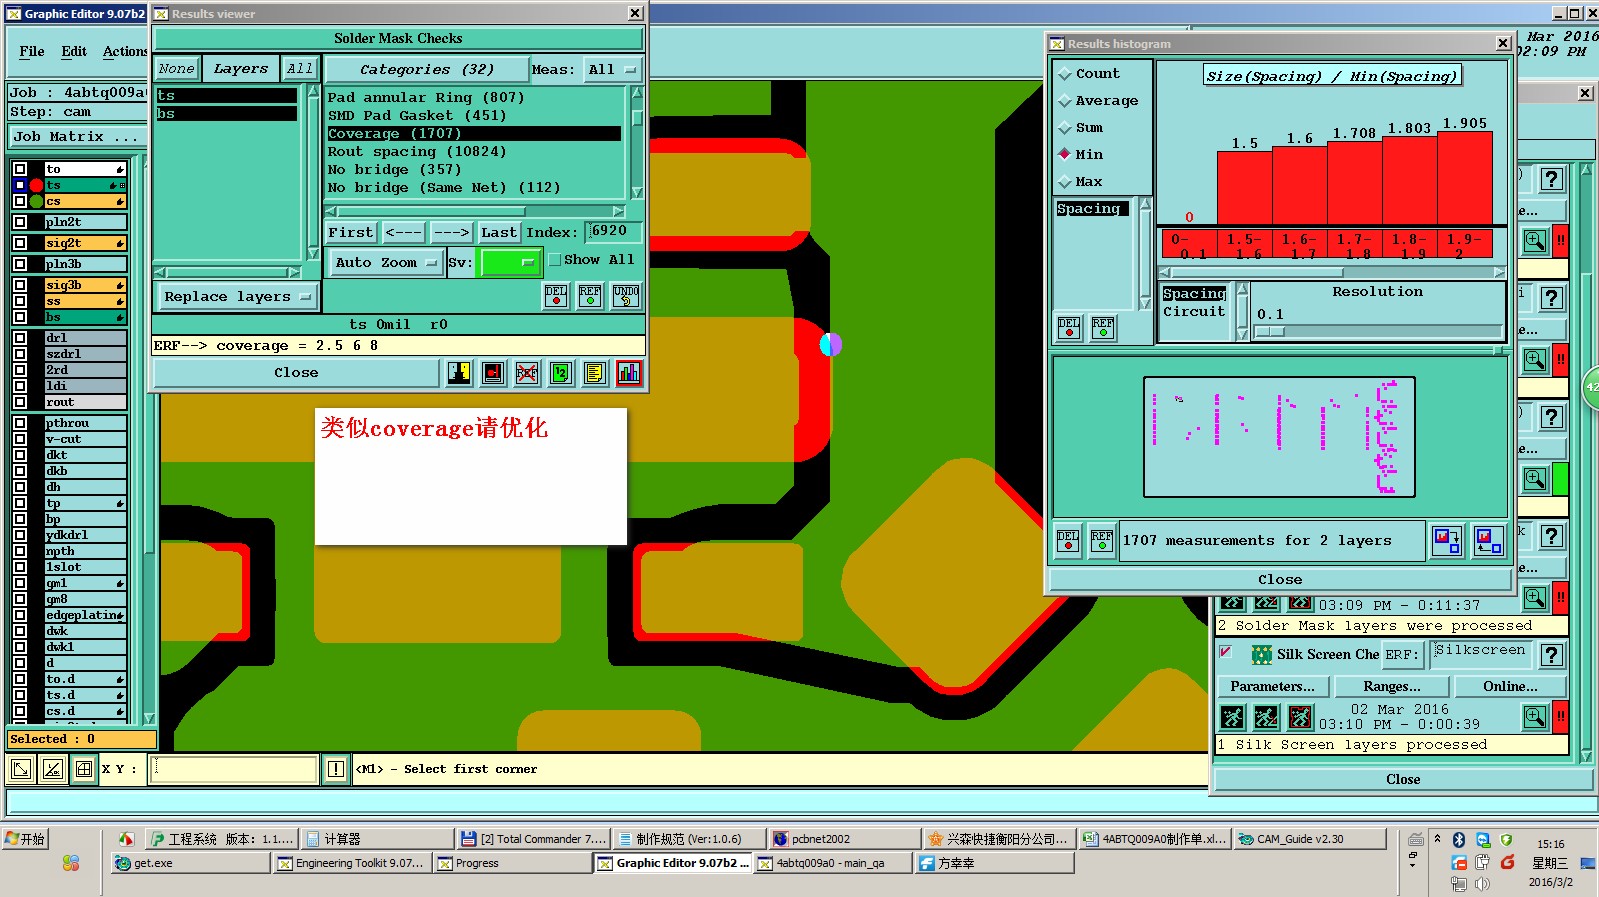This screenshot has height=897, width=1599.
Task: Click Online under Silk Screen check
Action: tap(1510, 687)
